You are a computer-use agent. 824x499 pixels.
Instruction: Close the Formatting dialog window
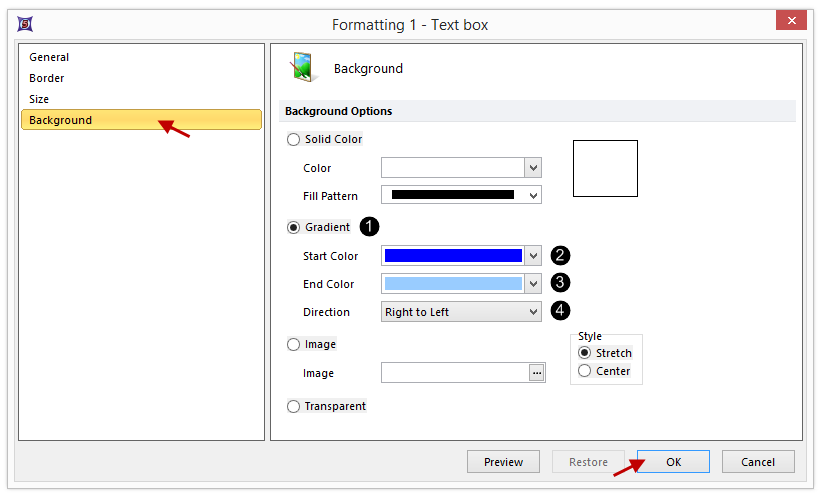(x=791, y=22)
